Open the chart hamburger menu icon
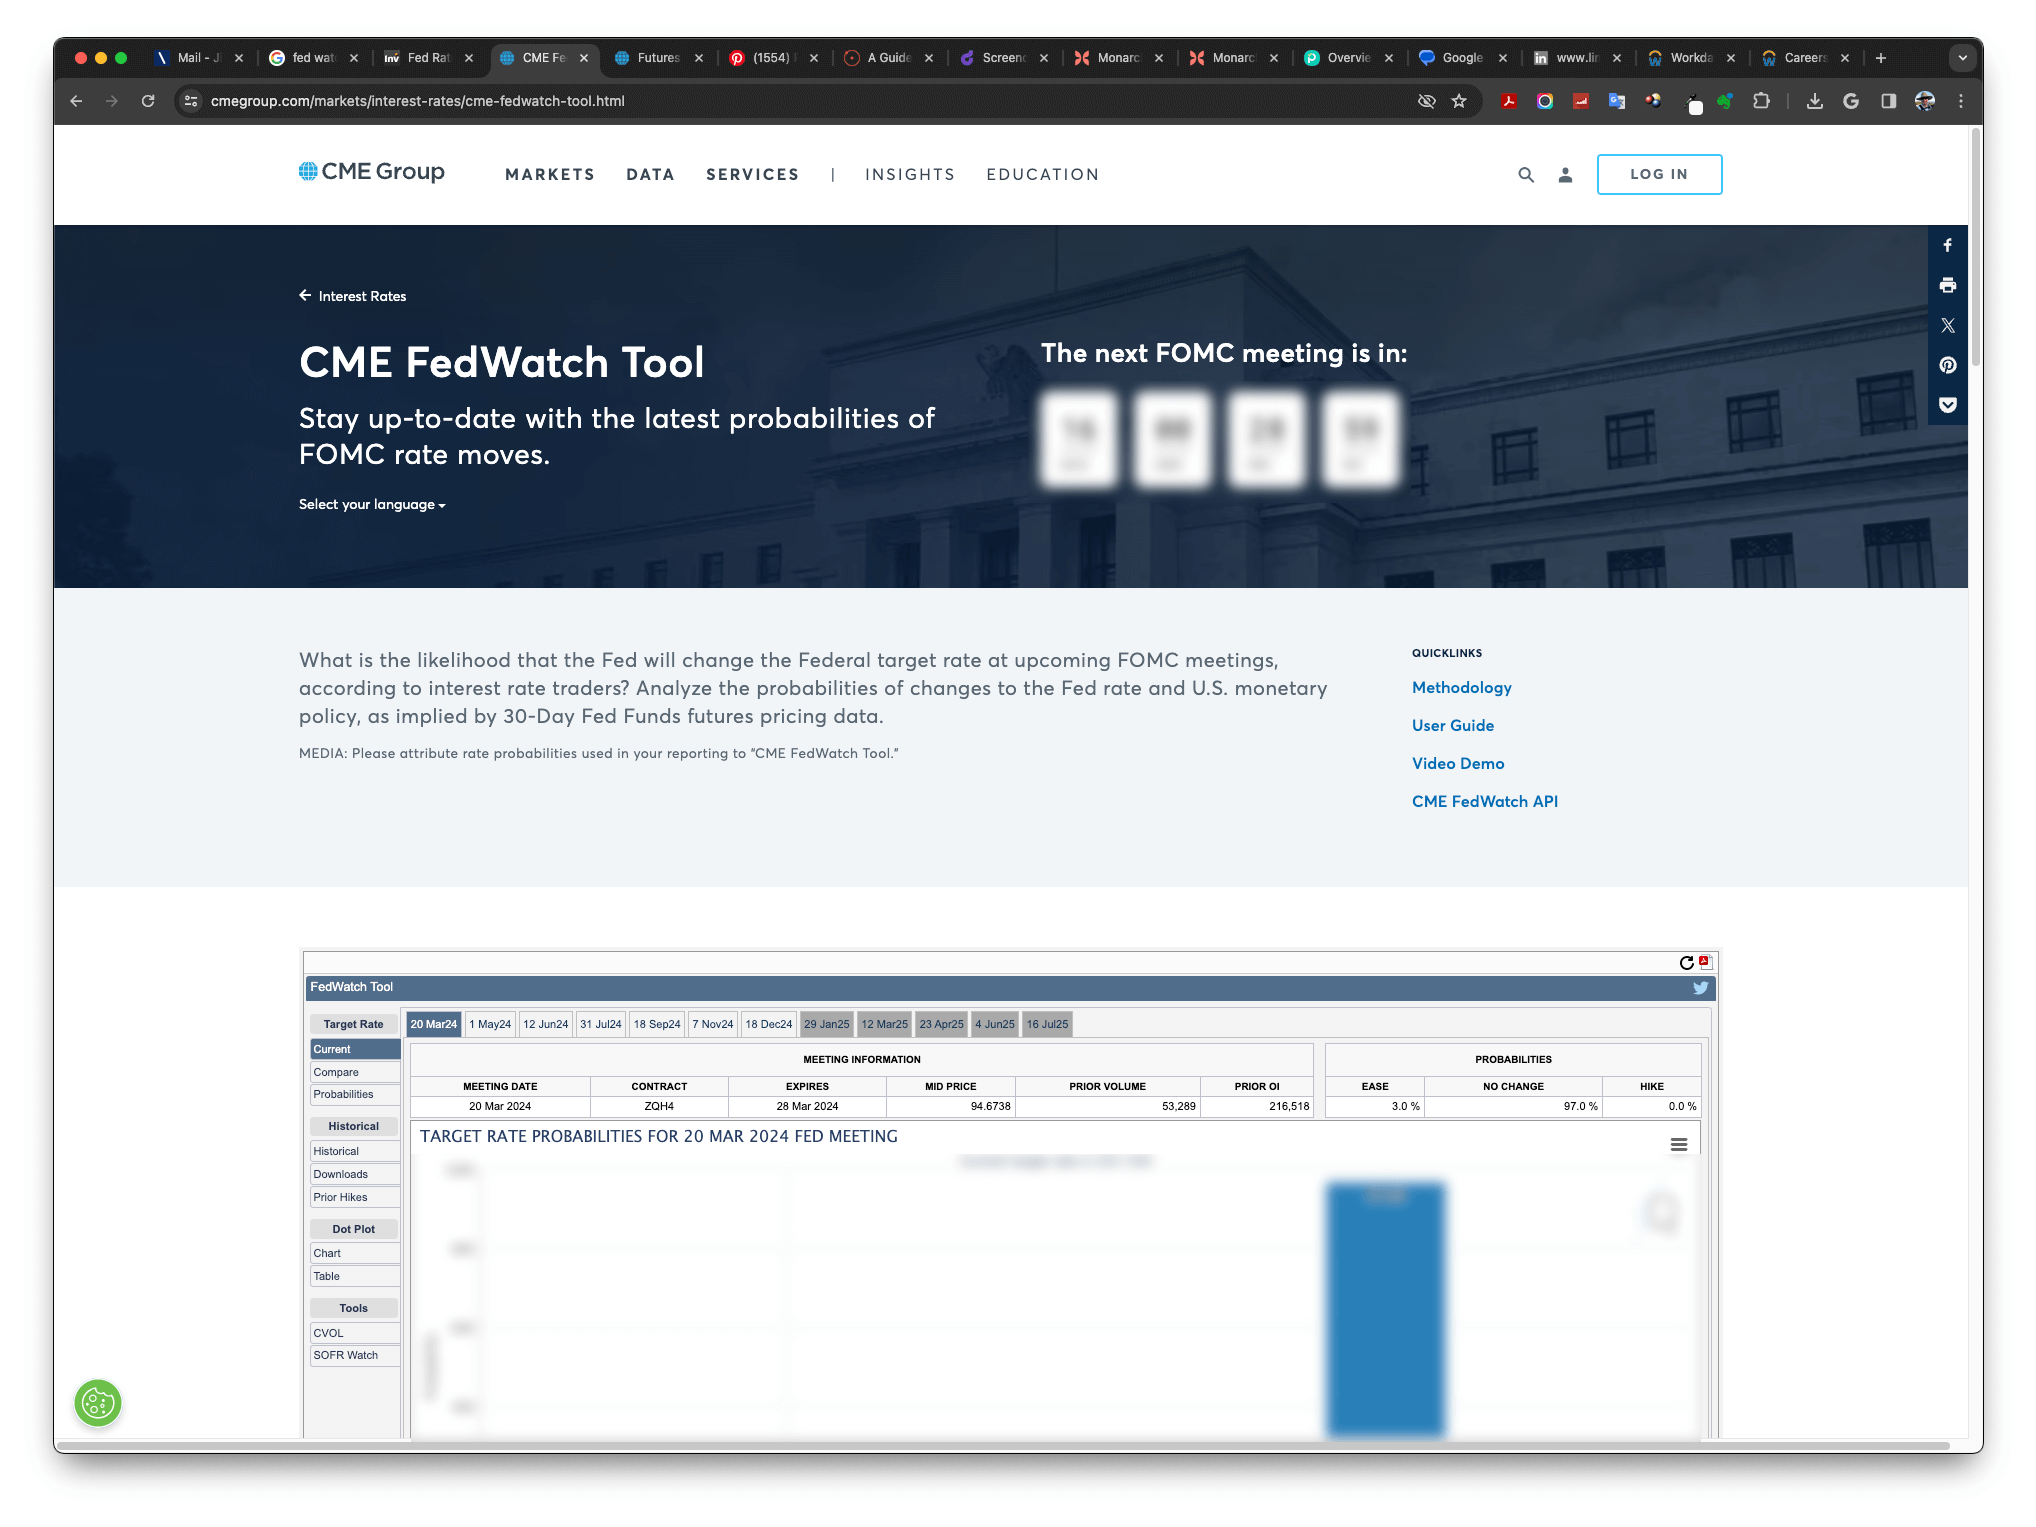The width and height of the screenshot is (2036, 1527). pos(1679,1144)
